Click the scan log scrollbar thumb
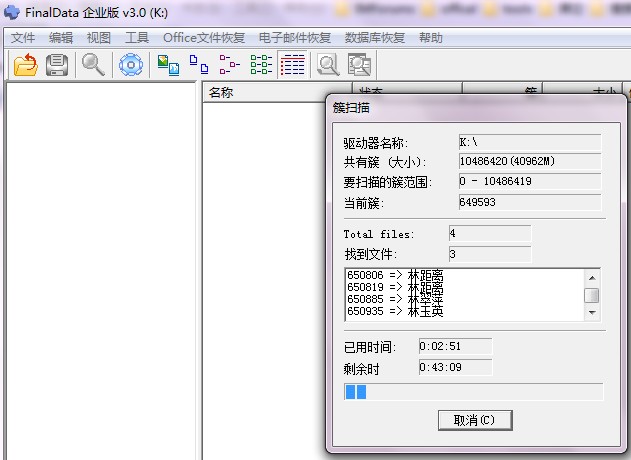This screenshot has height=460, width=631. [592, 295]
